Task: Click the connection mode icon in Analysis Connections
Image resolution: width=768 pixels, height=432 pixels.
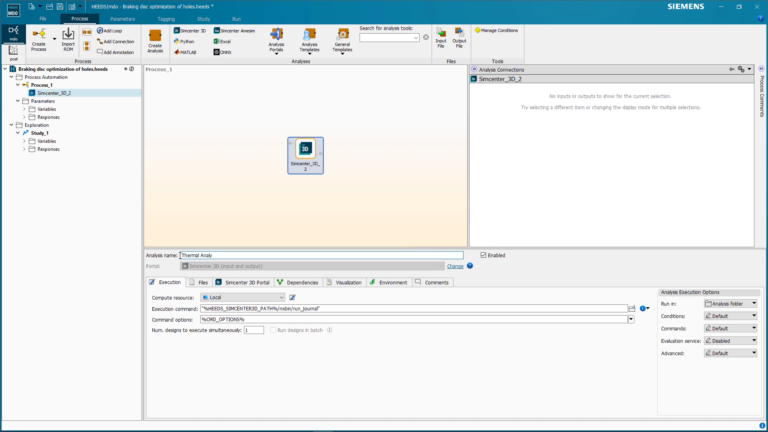Action: 741,70
